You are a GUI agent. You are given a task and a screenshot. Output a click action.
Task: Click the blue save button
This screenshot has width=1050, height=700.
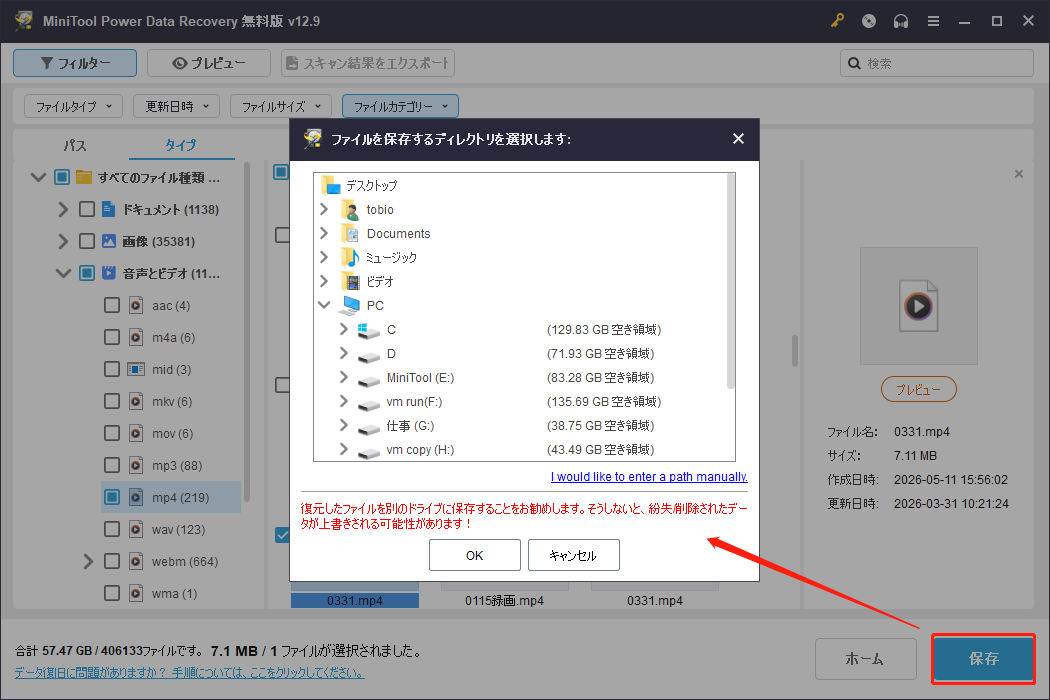point(983,658)
